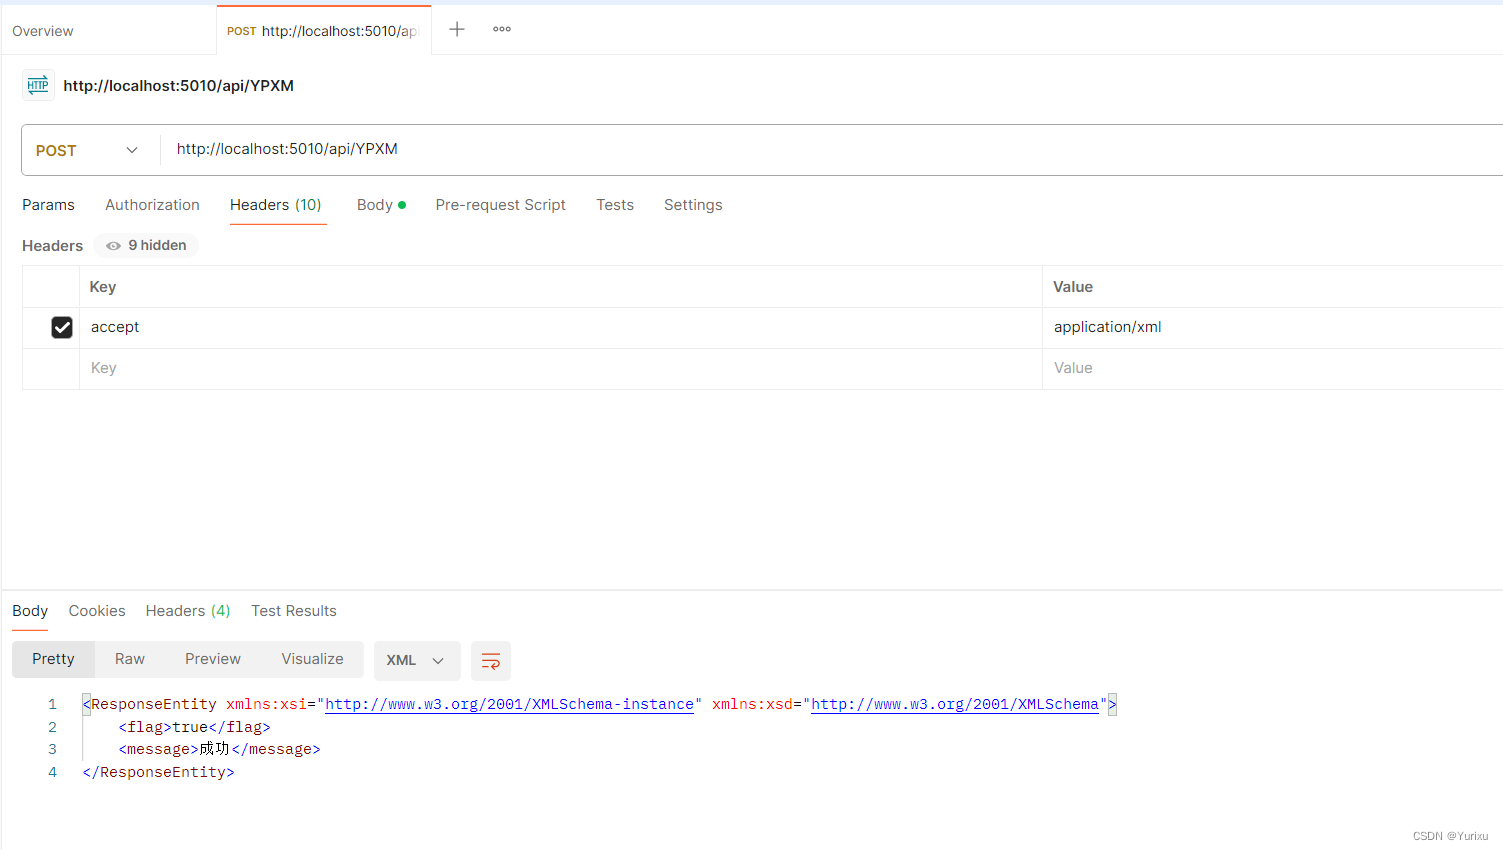Click the request URL input field
The height and width of the screenshot is (850, 1503).
832,150
